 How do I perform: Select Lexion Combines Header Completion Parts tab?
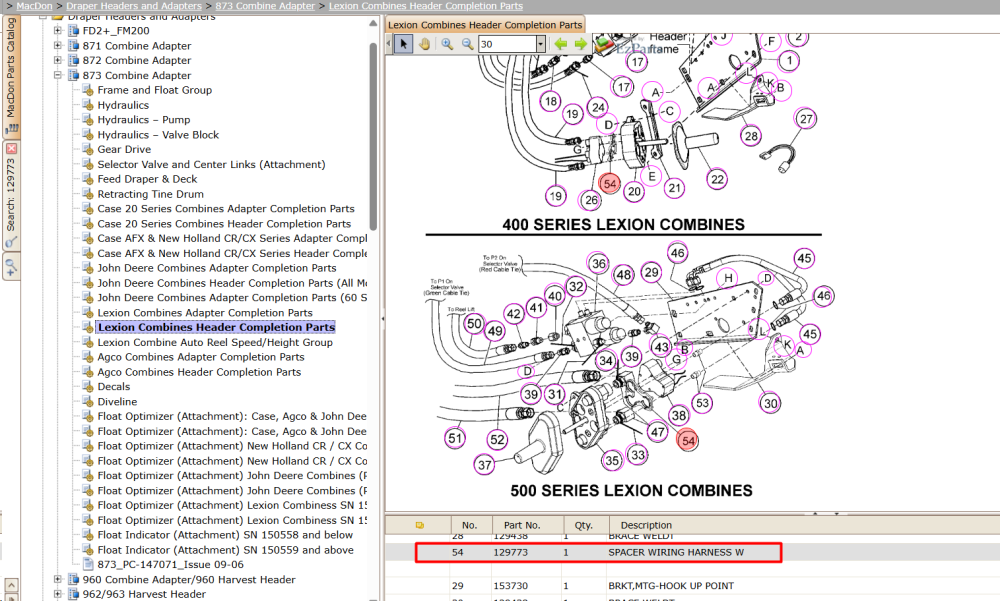485,25
